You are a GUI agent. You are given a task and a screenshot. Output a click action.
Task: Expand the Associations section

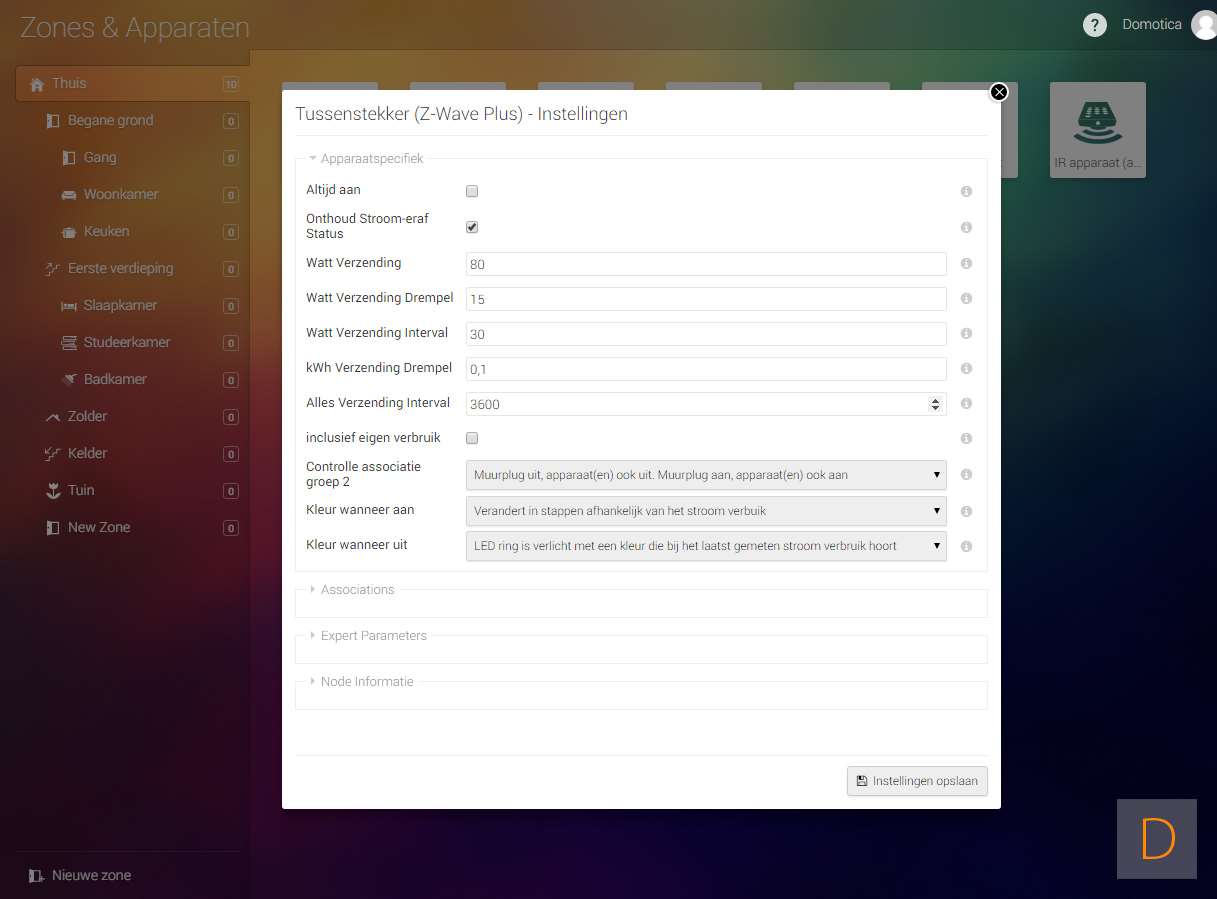coord(357,590)
